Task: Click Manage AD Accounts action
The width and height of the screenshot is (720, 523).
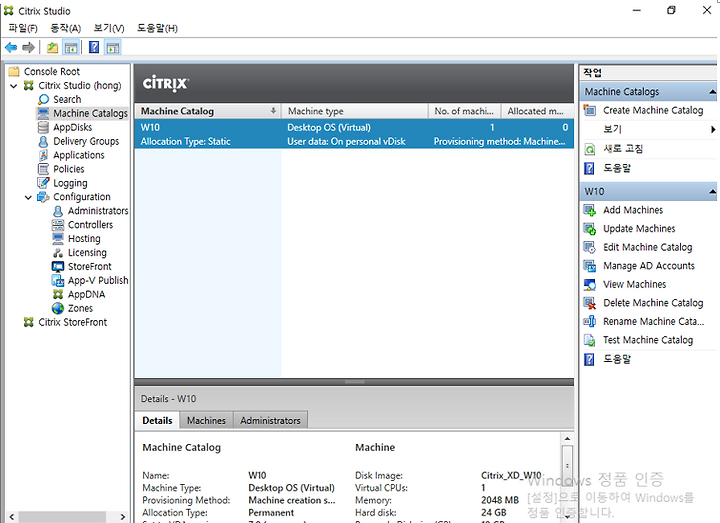Action: click(648, 265)
